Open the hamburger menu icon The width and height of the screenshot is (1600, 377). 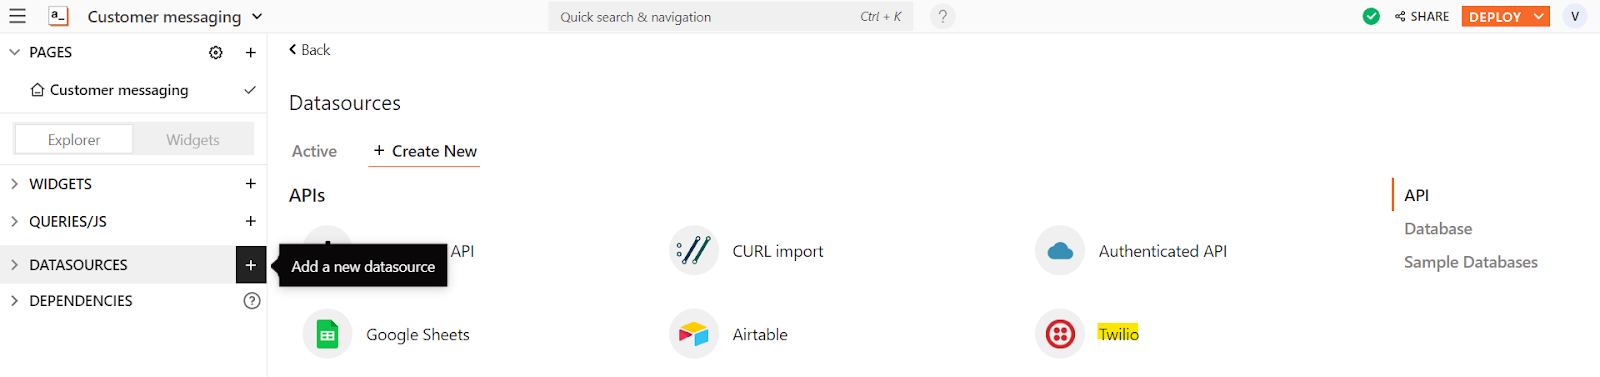pyautogui.click(x=17, y=16)
